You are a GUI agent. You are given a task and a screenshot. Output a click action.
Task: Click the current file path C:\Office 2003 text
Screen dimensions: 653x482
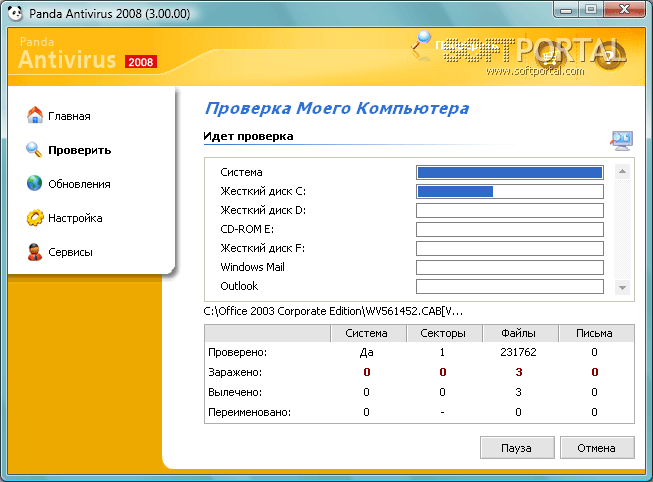coord(333,311)
